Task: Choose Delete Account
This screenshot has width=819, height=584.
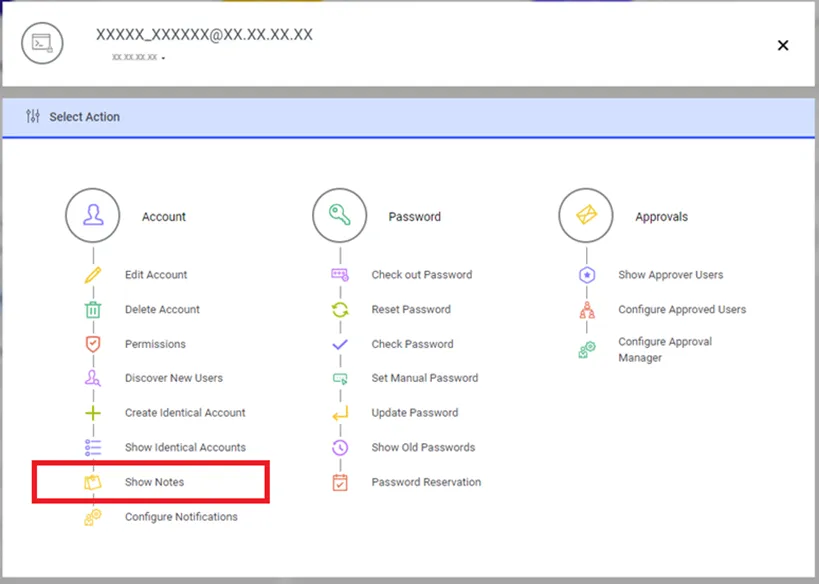Action: pyautogui.click(x=162, y=310)
